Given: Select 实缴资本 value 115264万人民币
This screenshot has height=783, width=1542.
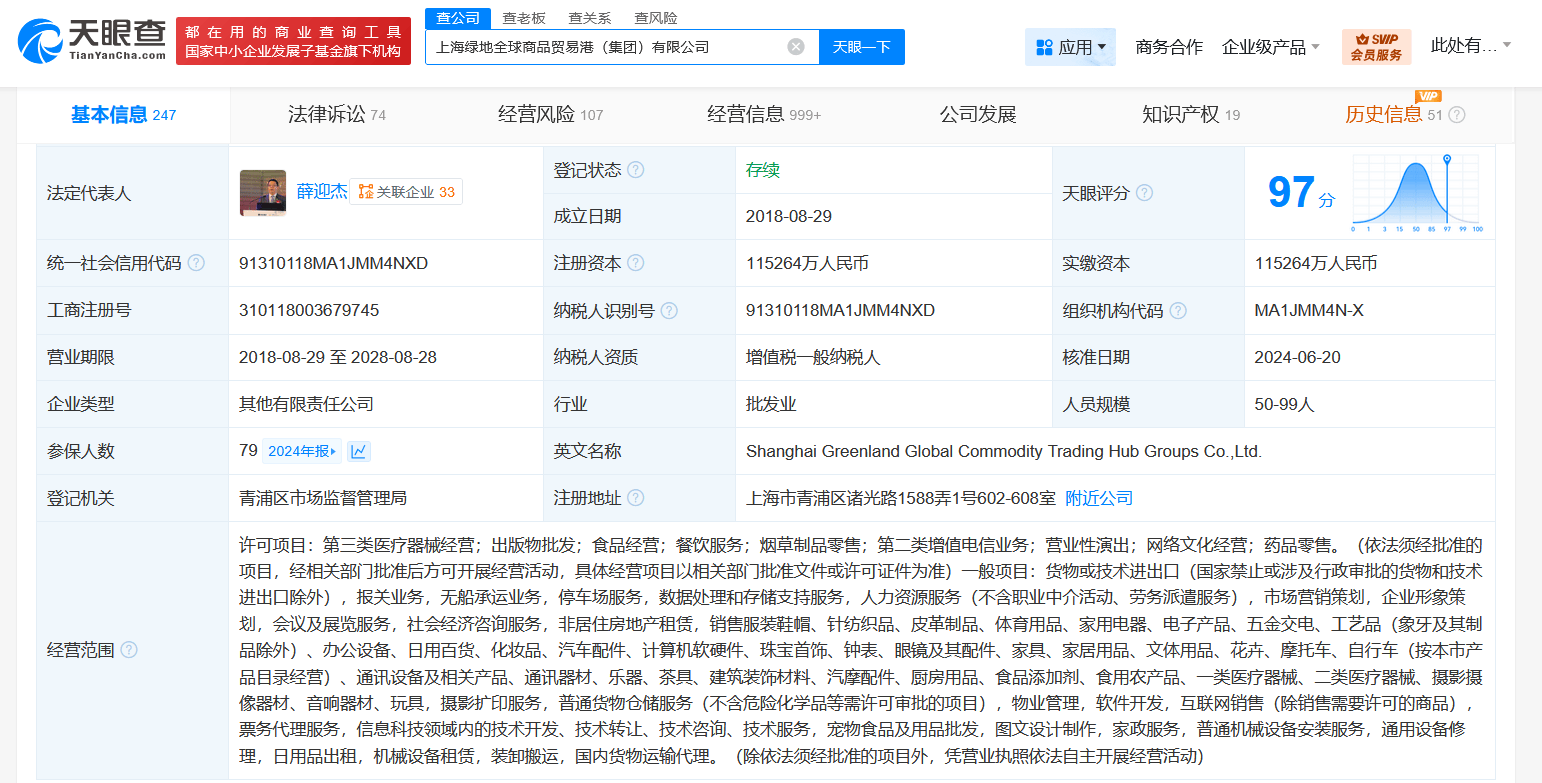Looking at the screenshot, I should [x=1316, y=263].
